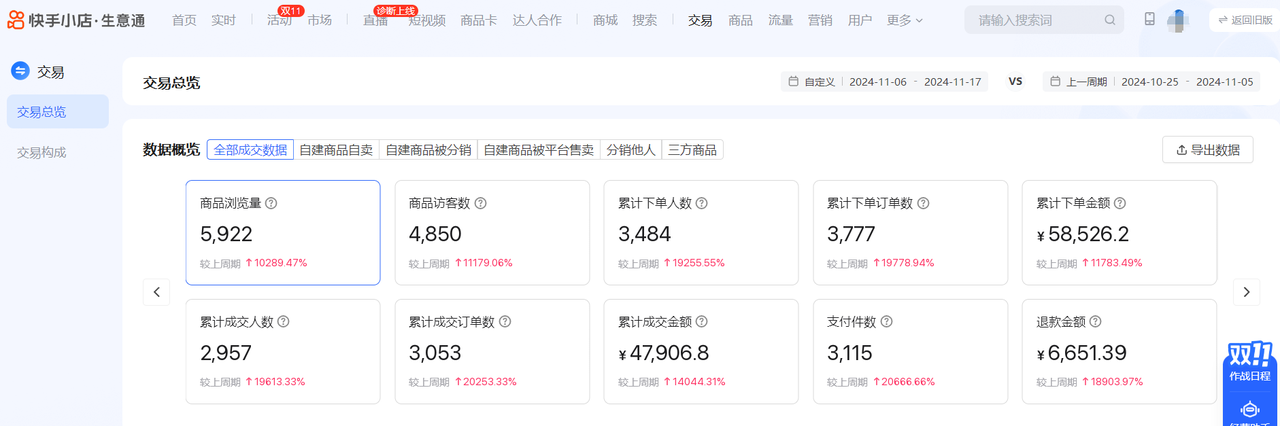Viewport: 1280px width, 426px height.
Task: Expand the 更多 navigation menu
Action: click(905, 20)
